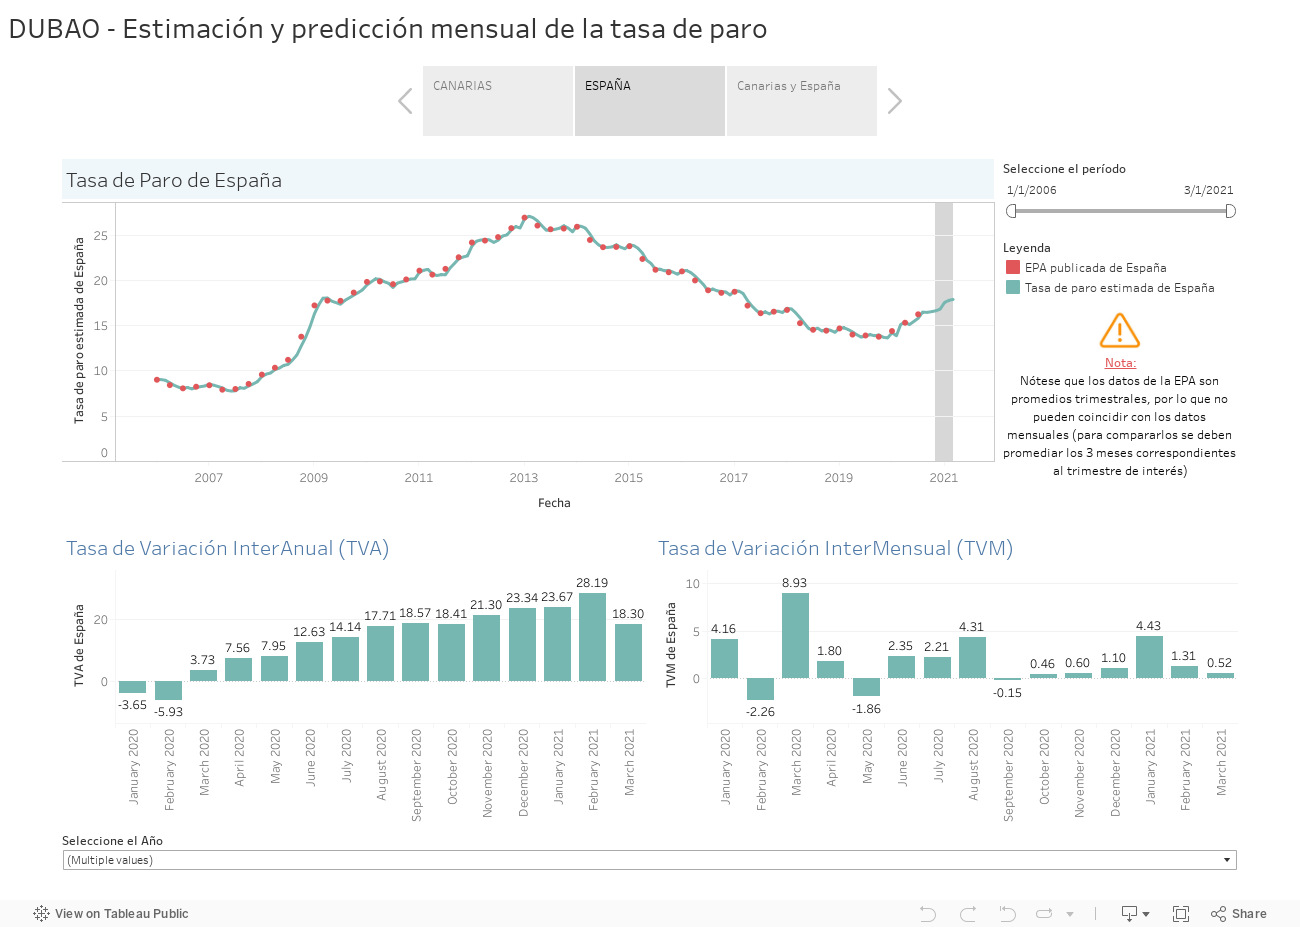Select the ESPAÑA tab
The width and height of the screenshot is (1300, 927).
click(x=650, y=101)
